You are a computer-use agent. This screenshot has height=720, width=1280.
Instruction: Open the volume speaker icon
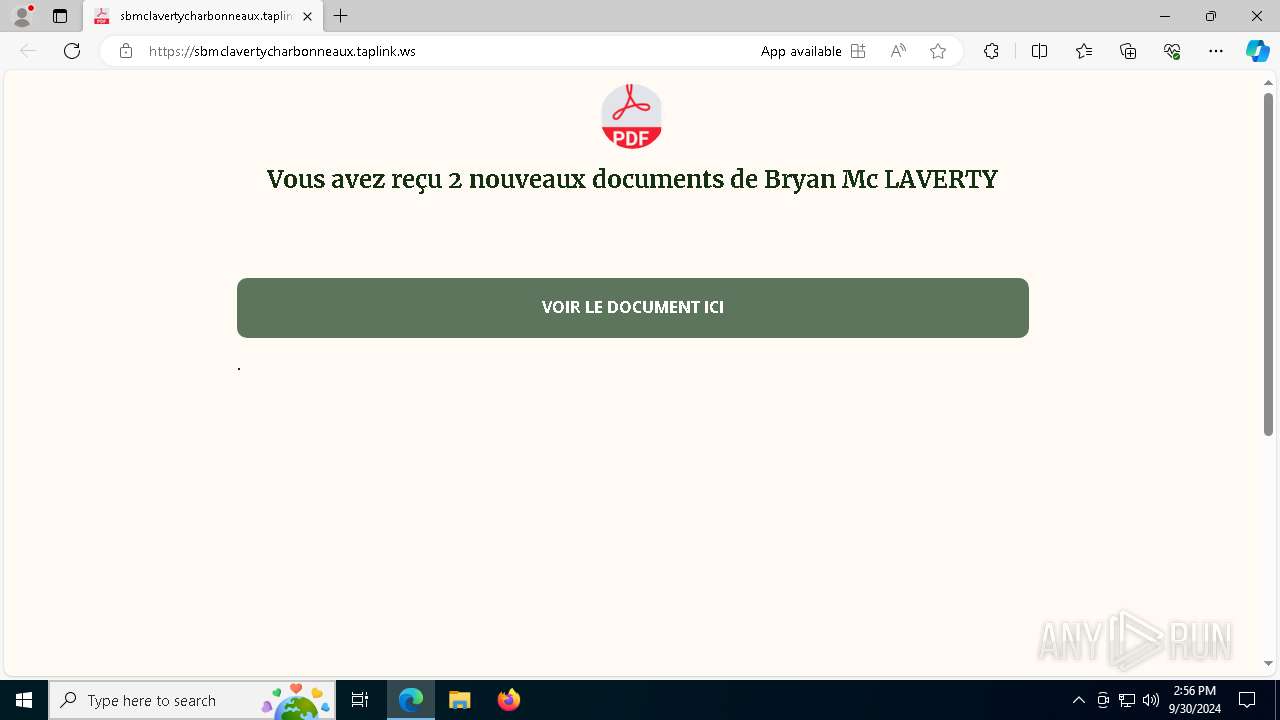[1151, 700]
